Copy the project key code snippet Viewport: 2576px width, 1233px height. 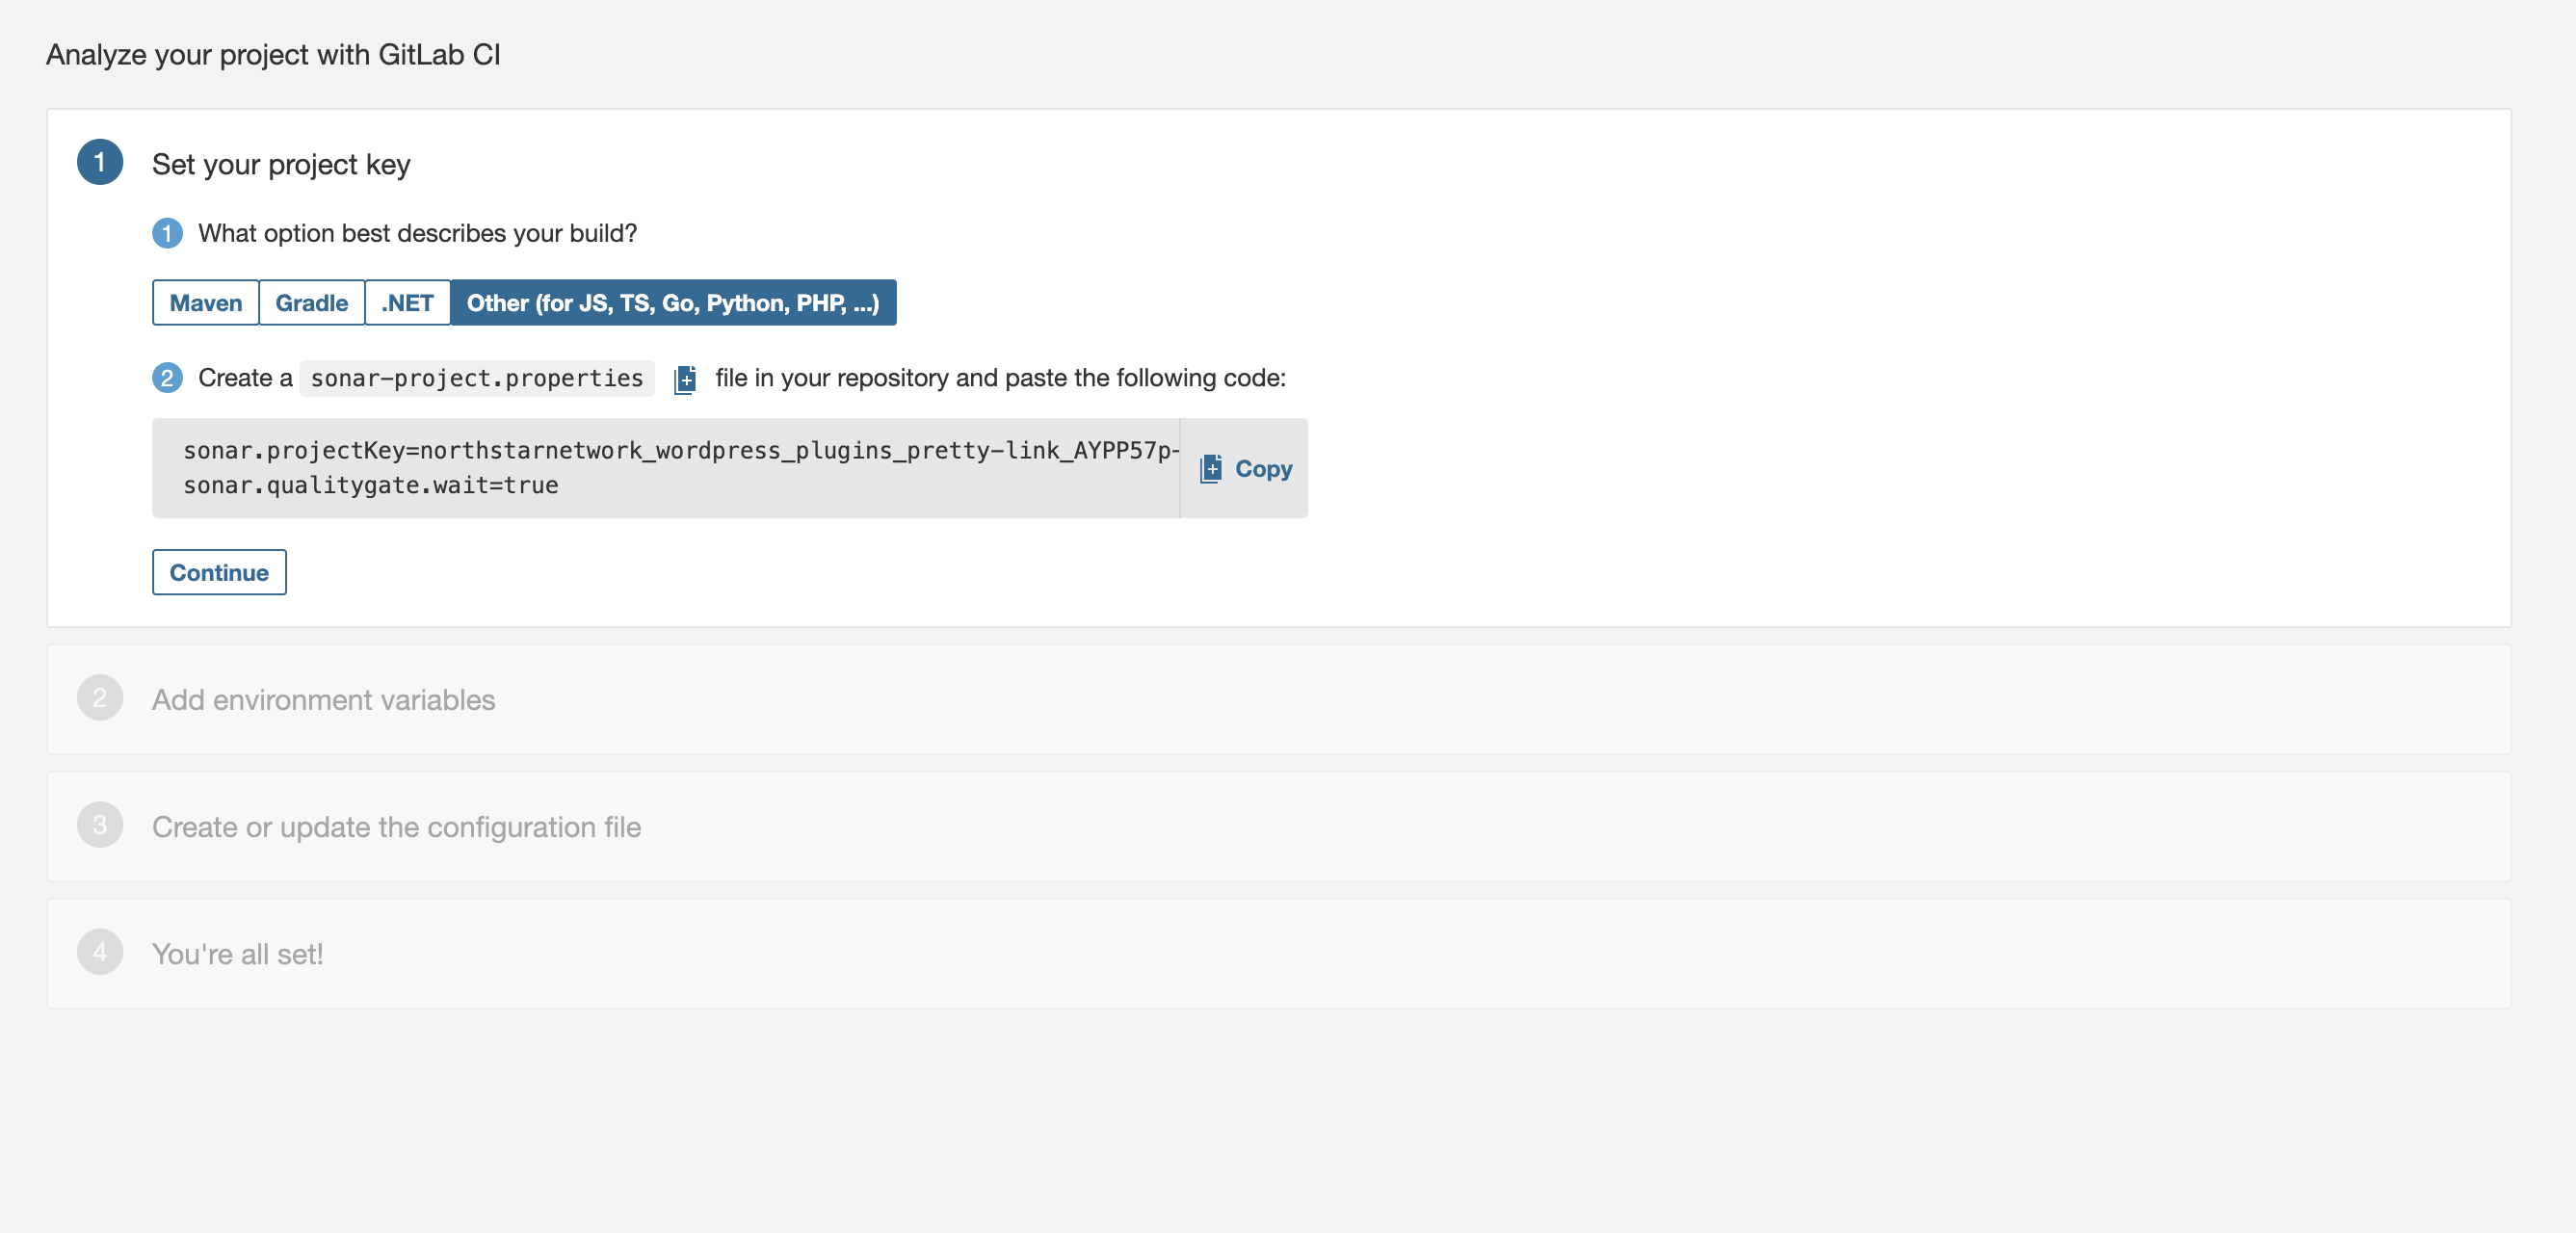tap(1245, 468)
